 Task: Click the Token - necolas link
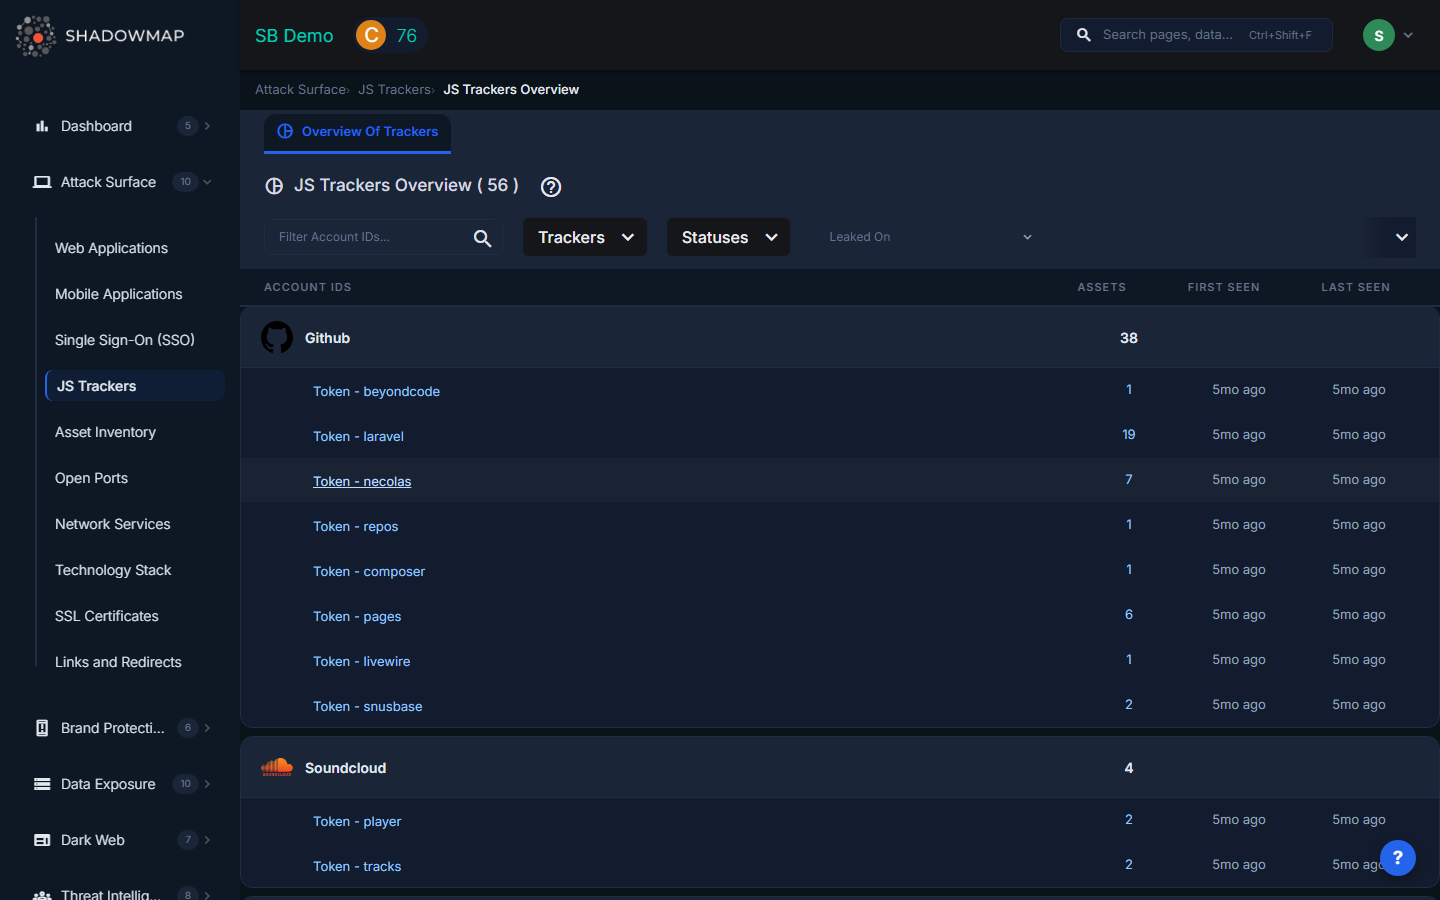362,481
